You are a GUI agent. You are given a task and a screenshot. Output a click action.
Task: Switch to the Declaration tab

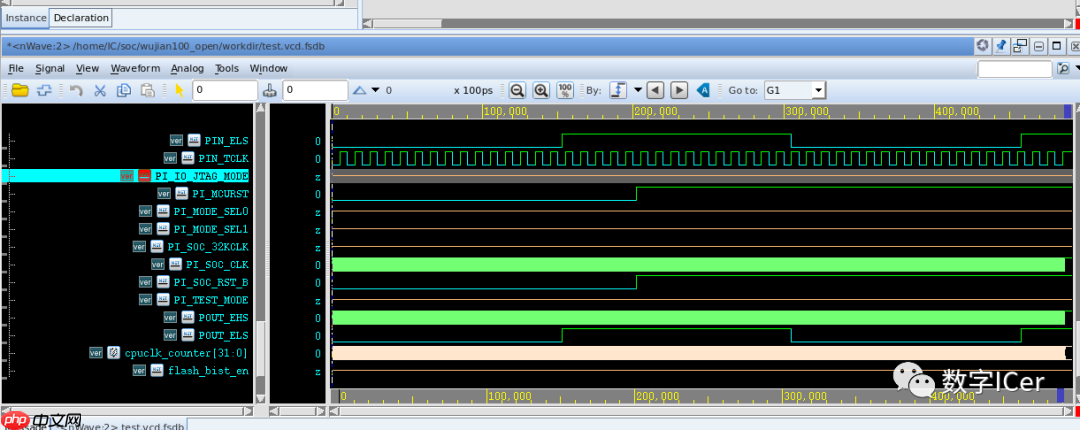(81, 18)
